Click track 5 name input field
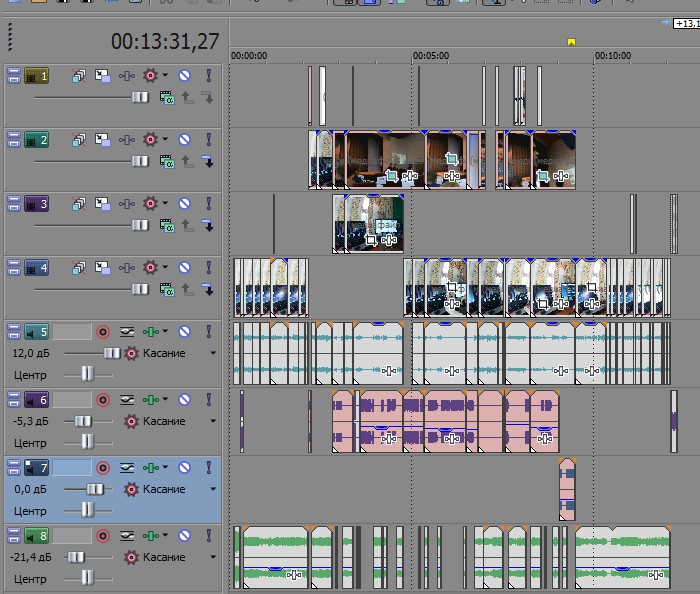Image resolution: width=700 pixels, height=594 pixels. 72,332
